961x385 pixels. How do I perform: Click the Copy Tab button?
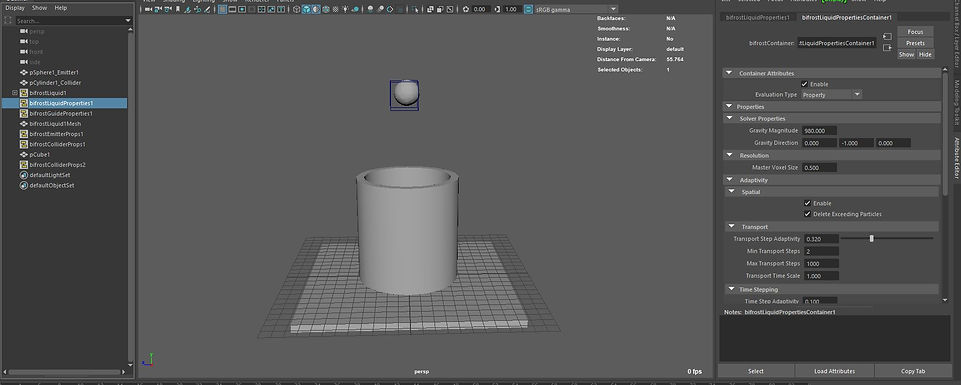pyautogui.click(x=913, y=371)
